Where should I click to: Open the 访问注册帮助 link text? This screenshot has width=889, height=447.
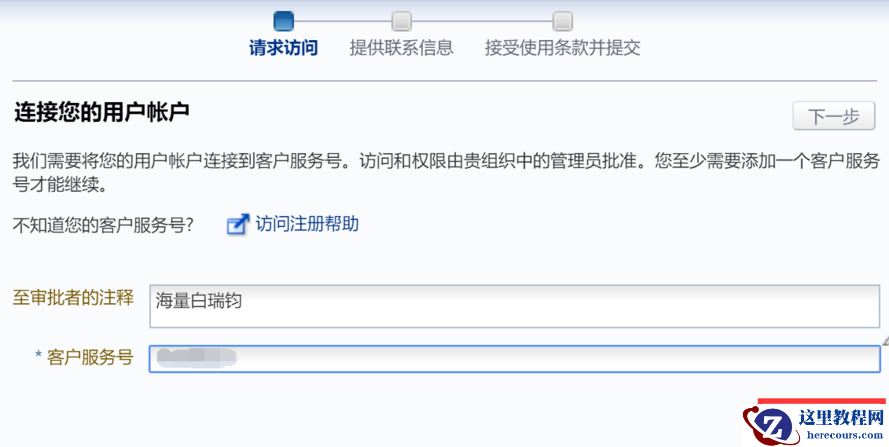click(307, 224)
